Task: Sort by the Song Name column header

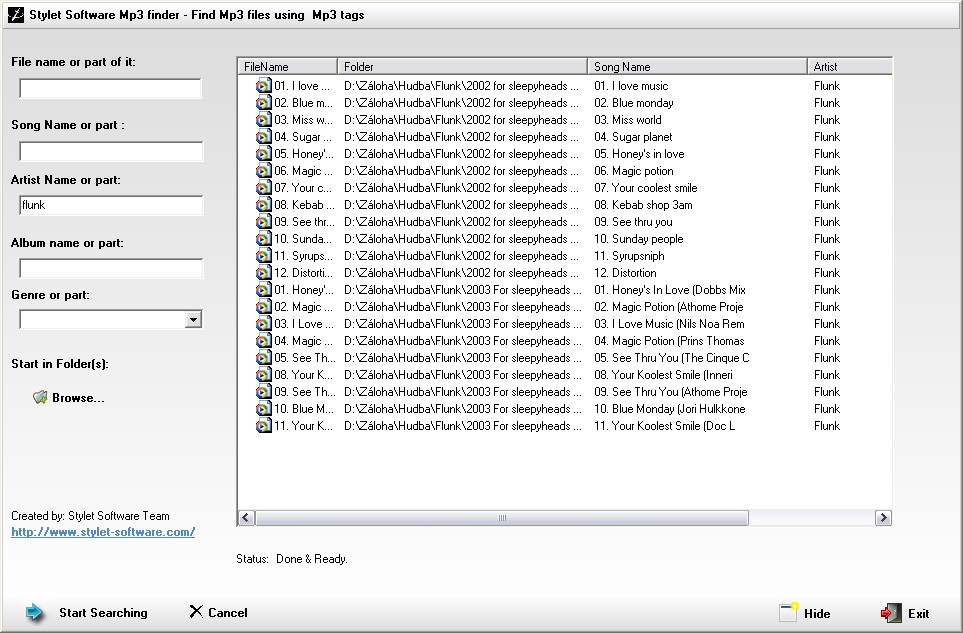Action: [697, 66]
